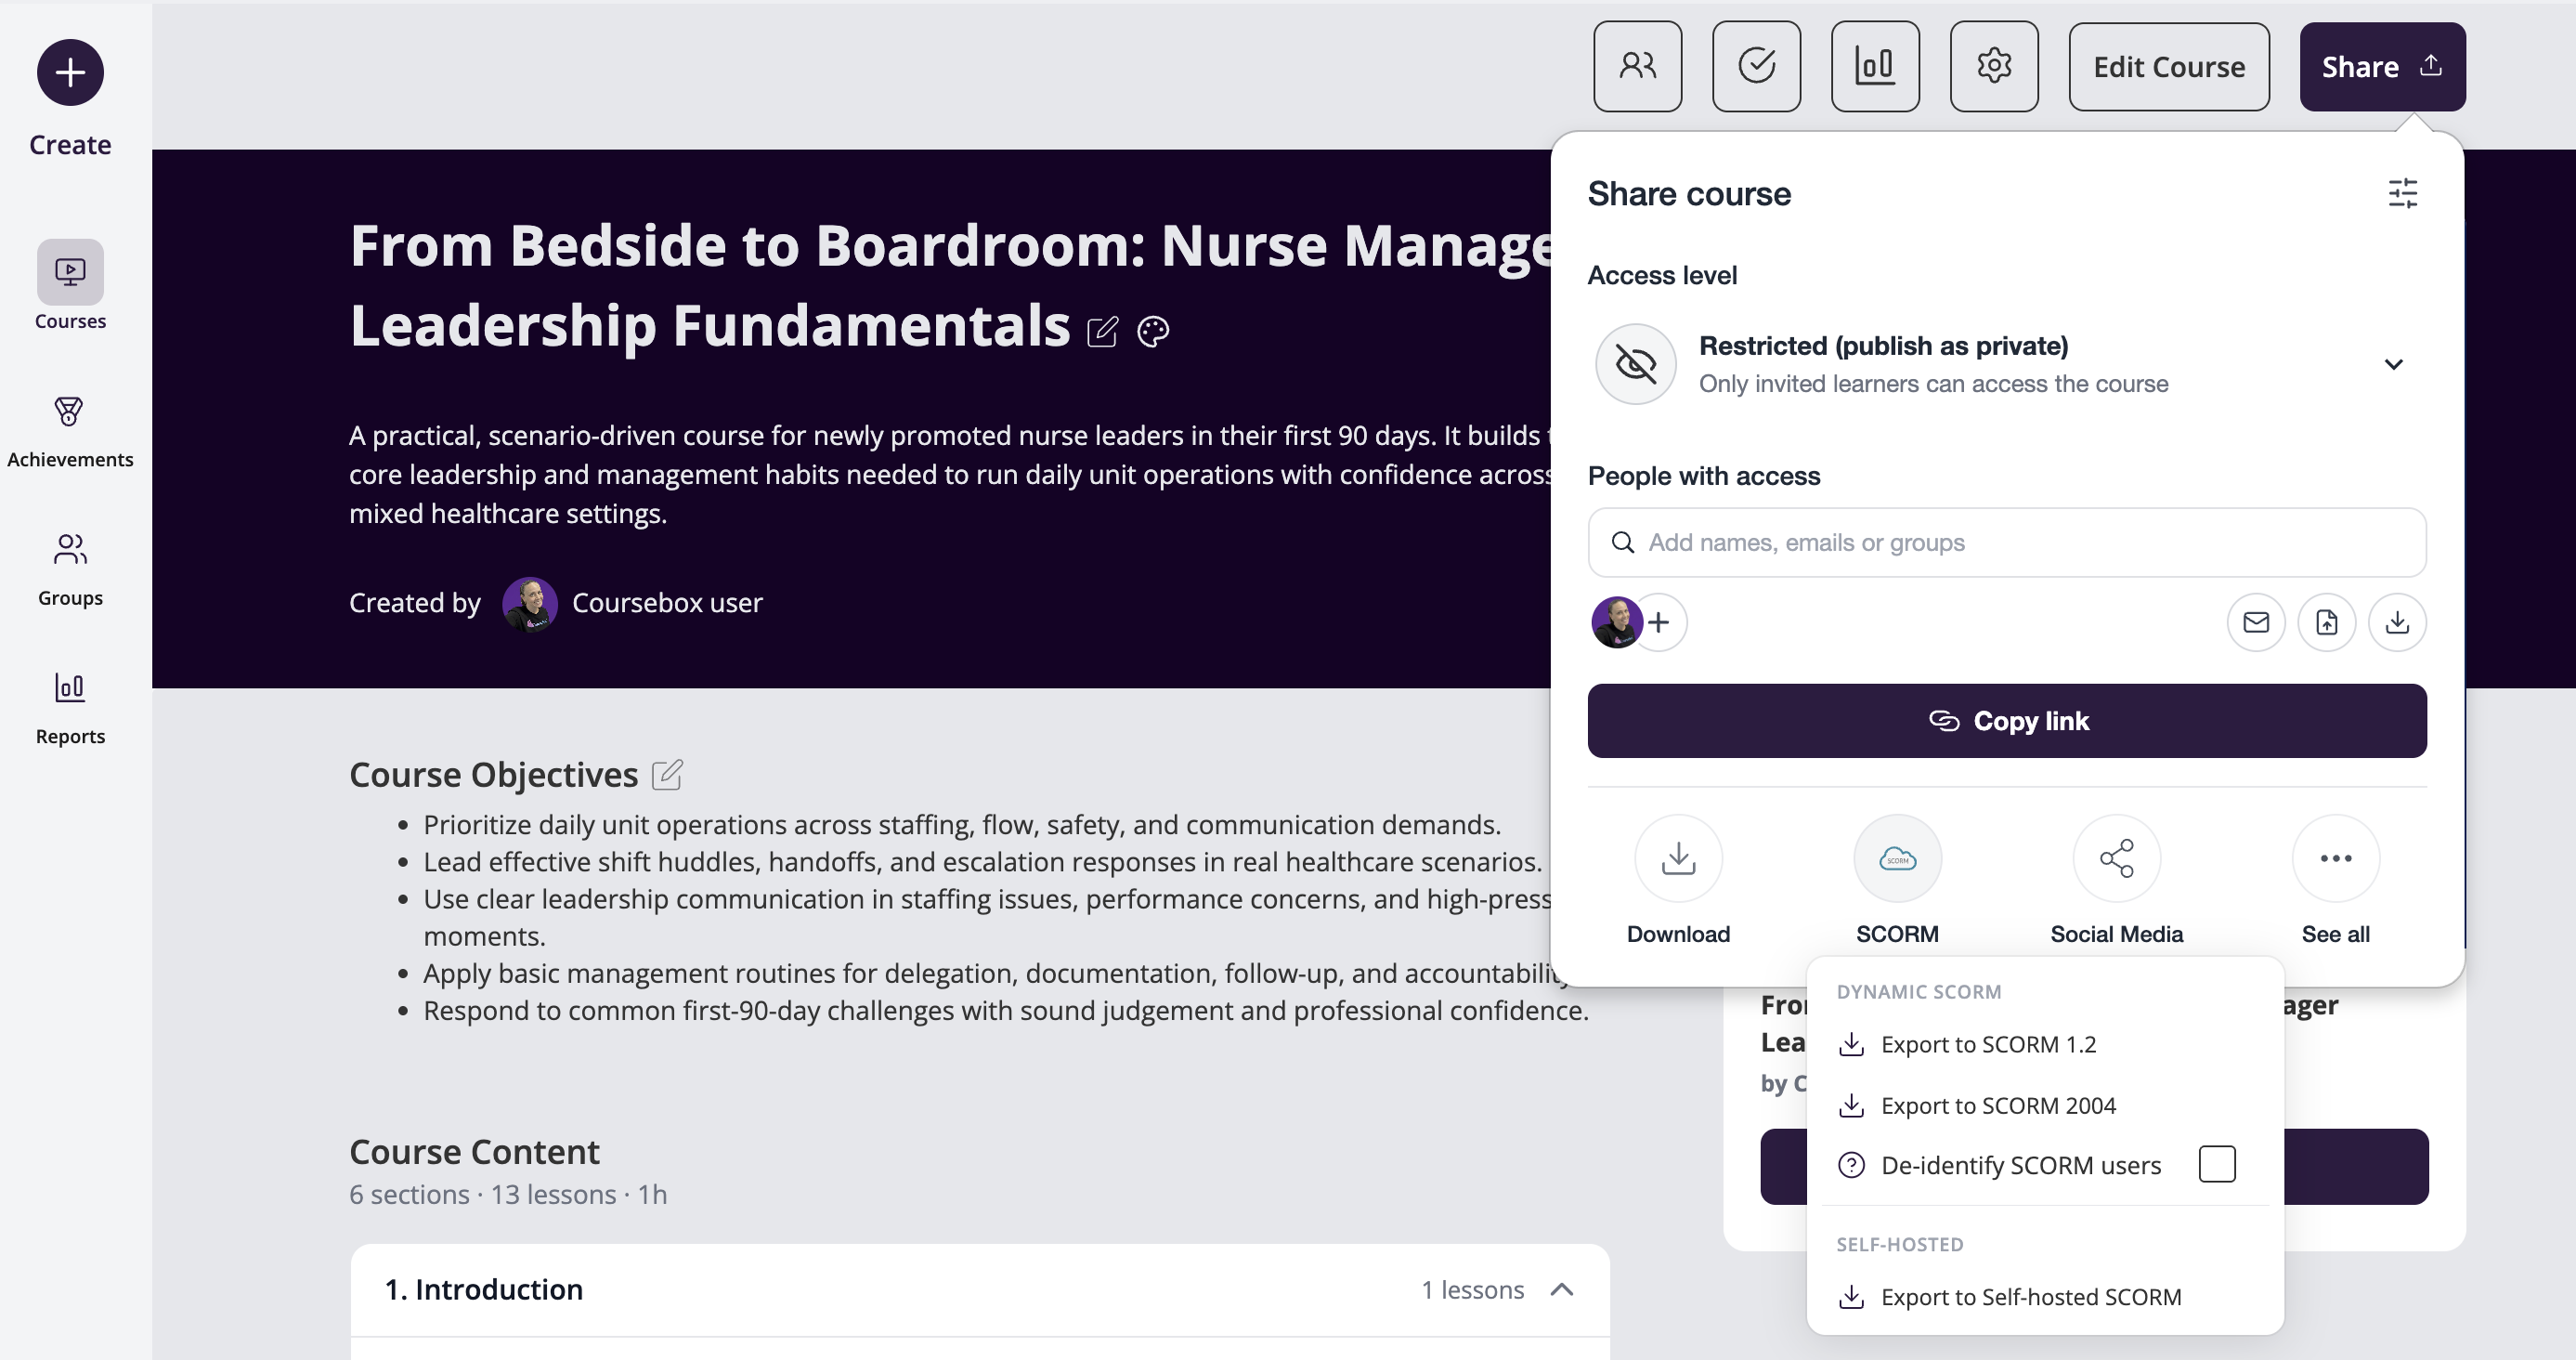2576x1360 pixels.
Task: Click the envelope email invite icon
Action: click(x=2256, y=622)
